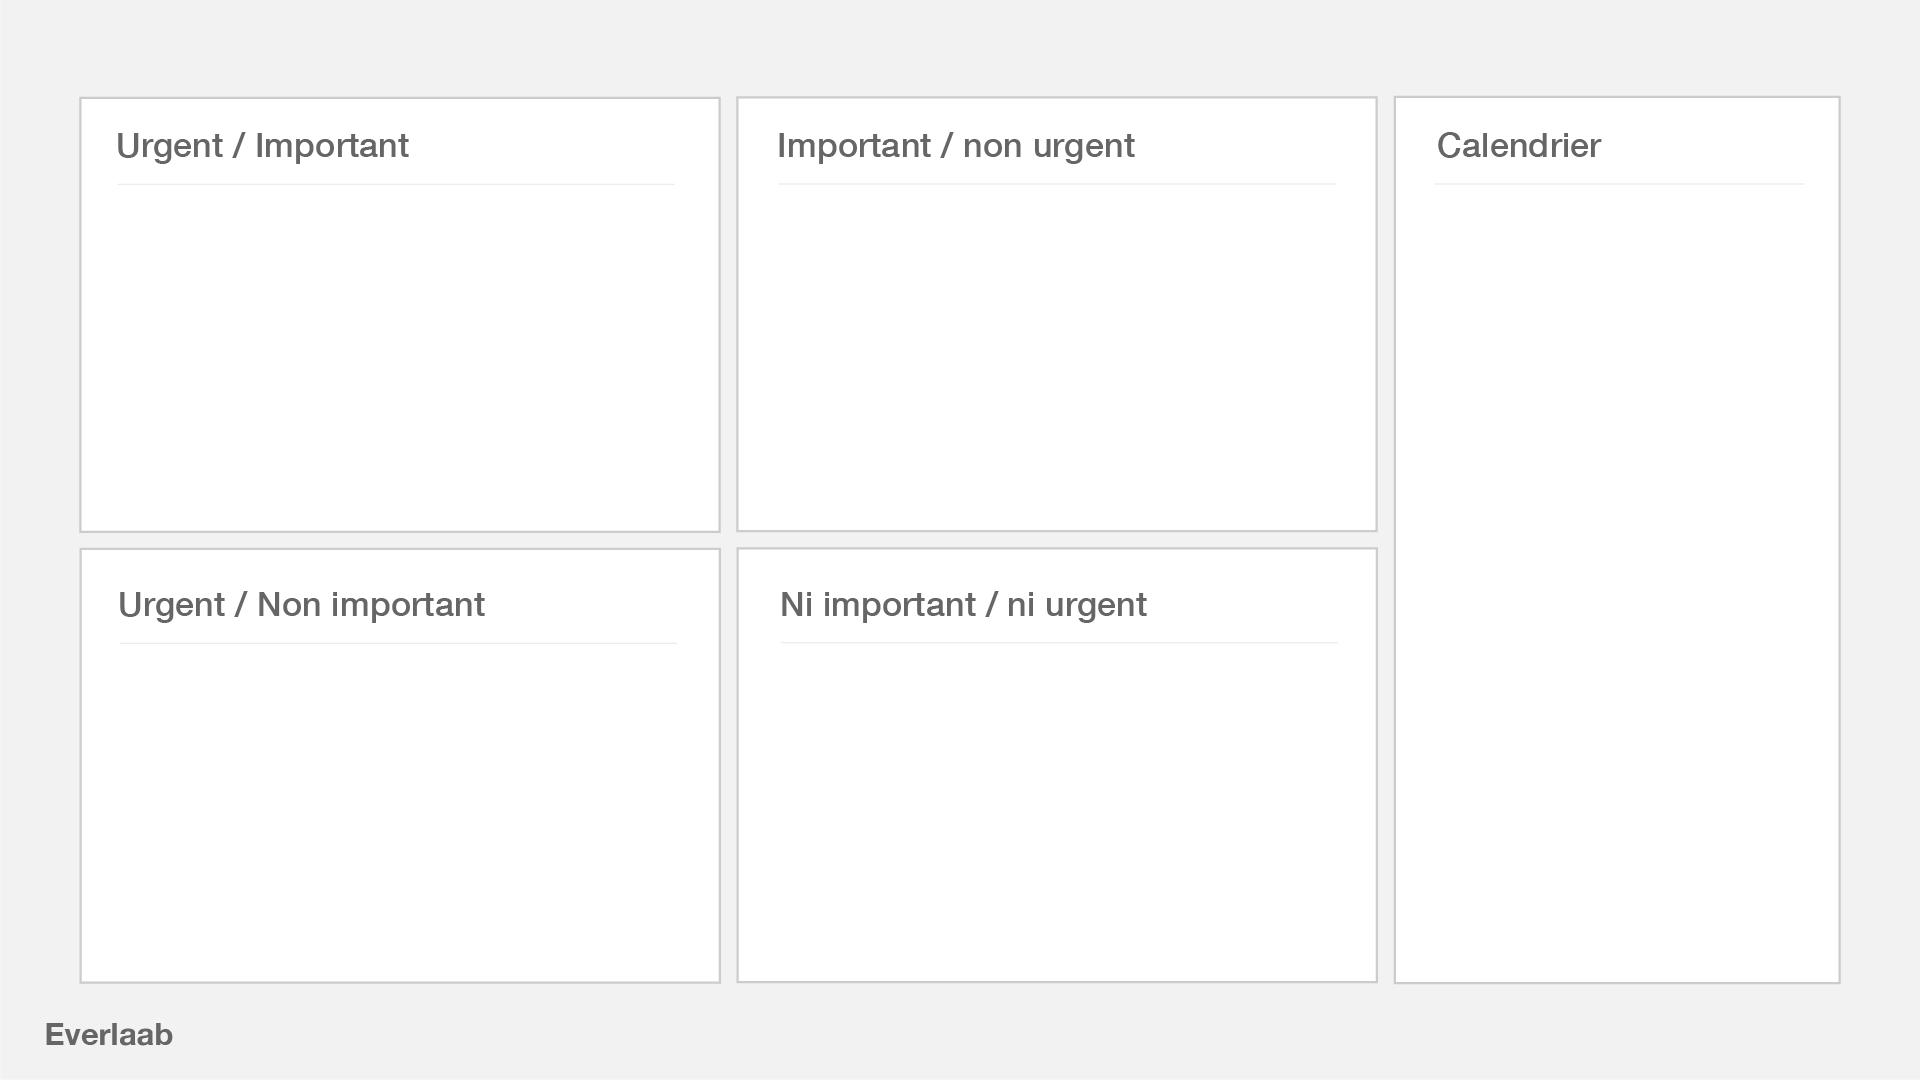
Task: Click the word 'Non' in the bottom-left title
Action: (x=287, y=605)
